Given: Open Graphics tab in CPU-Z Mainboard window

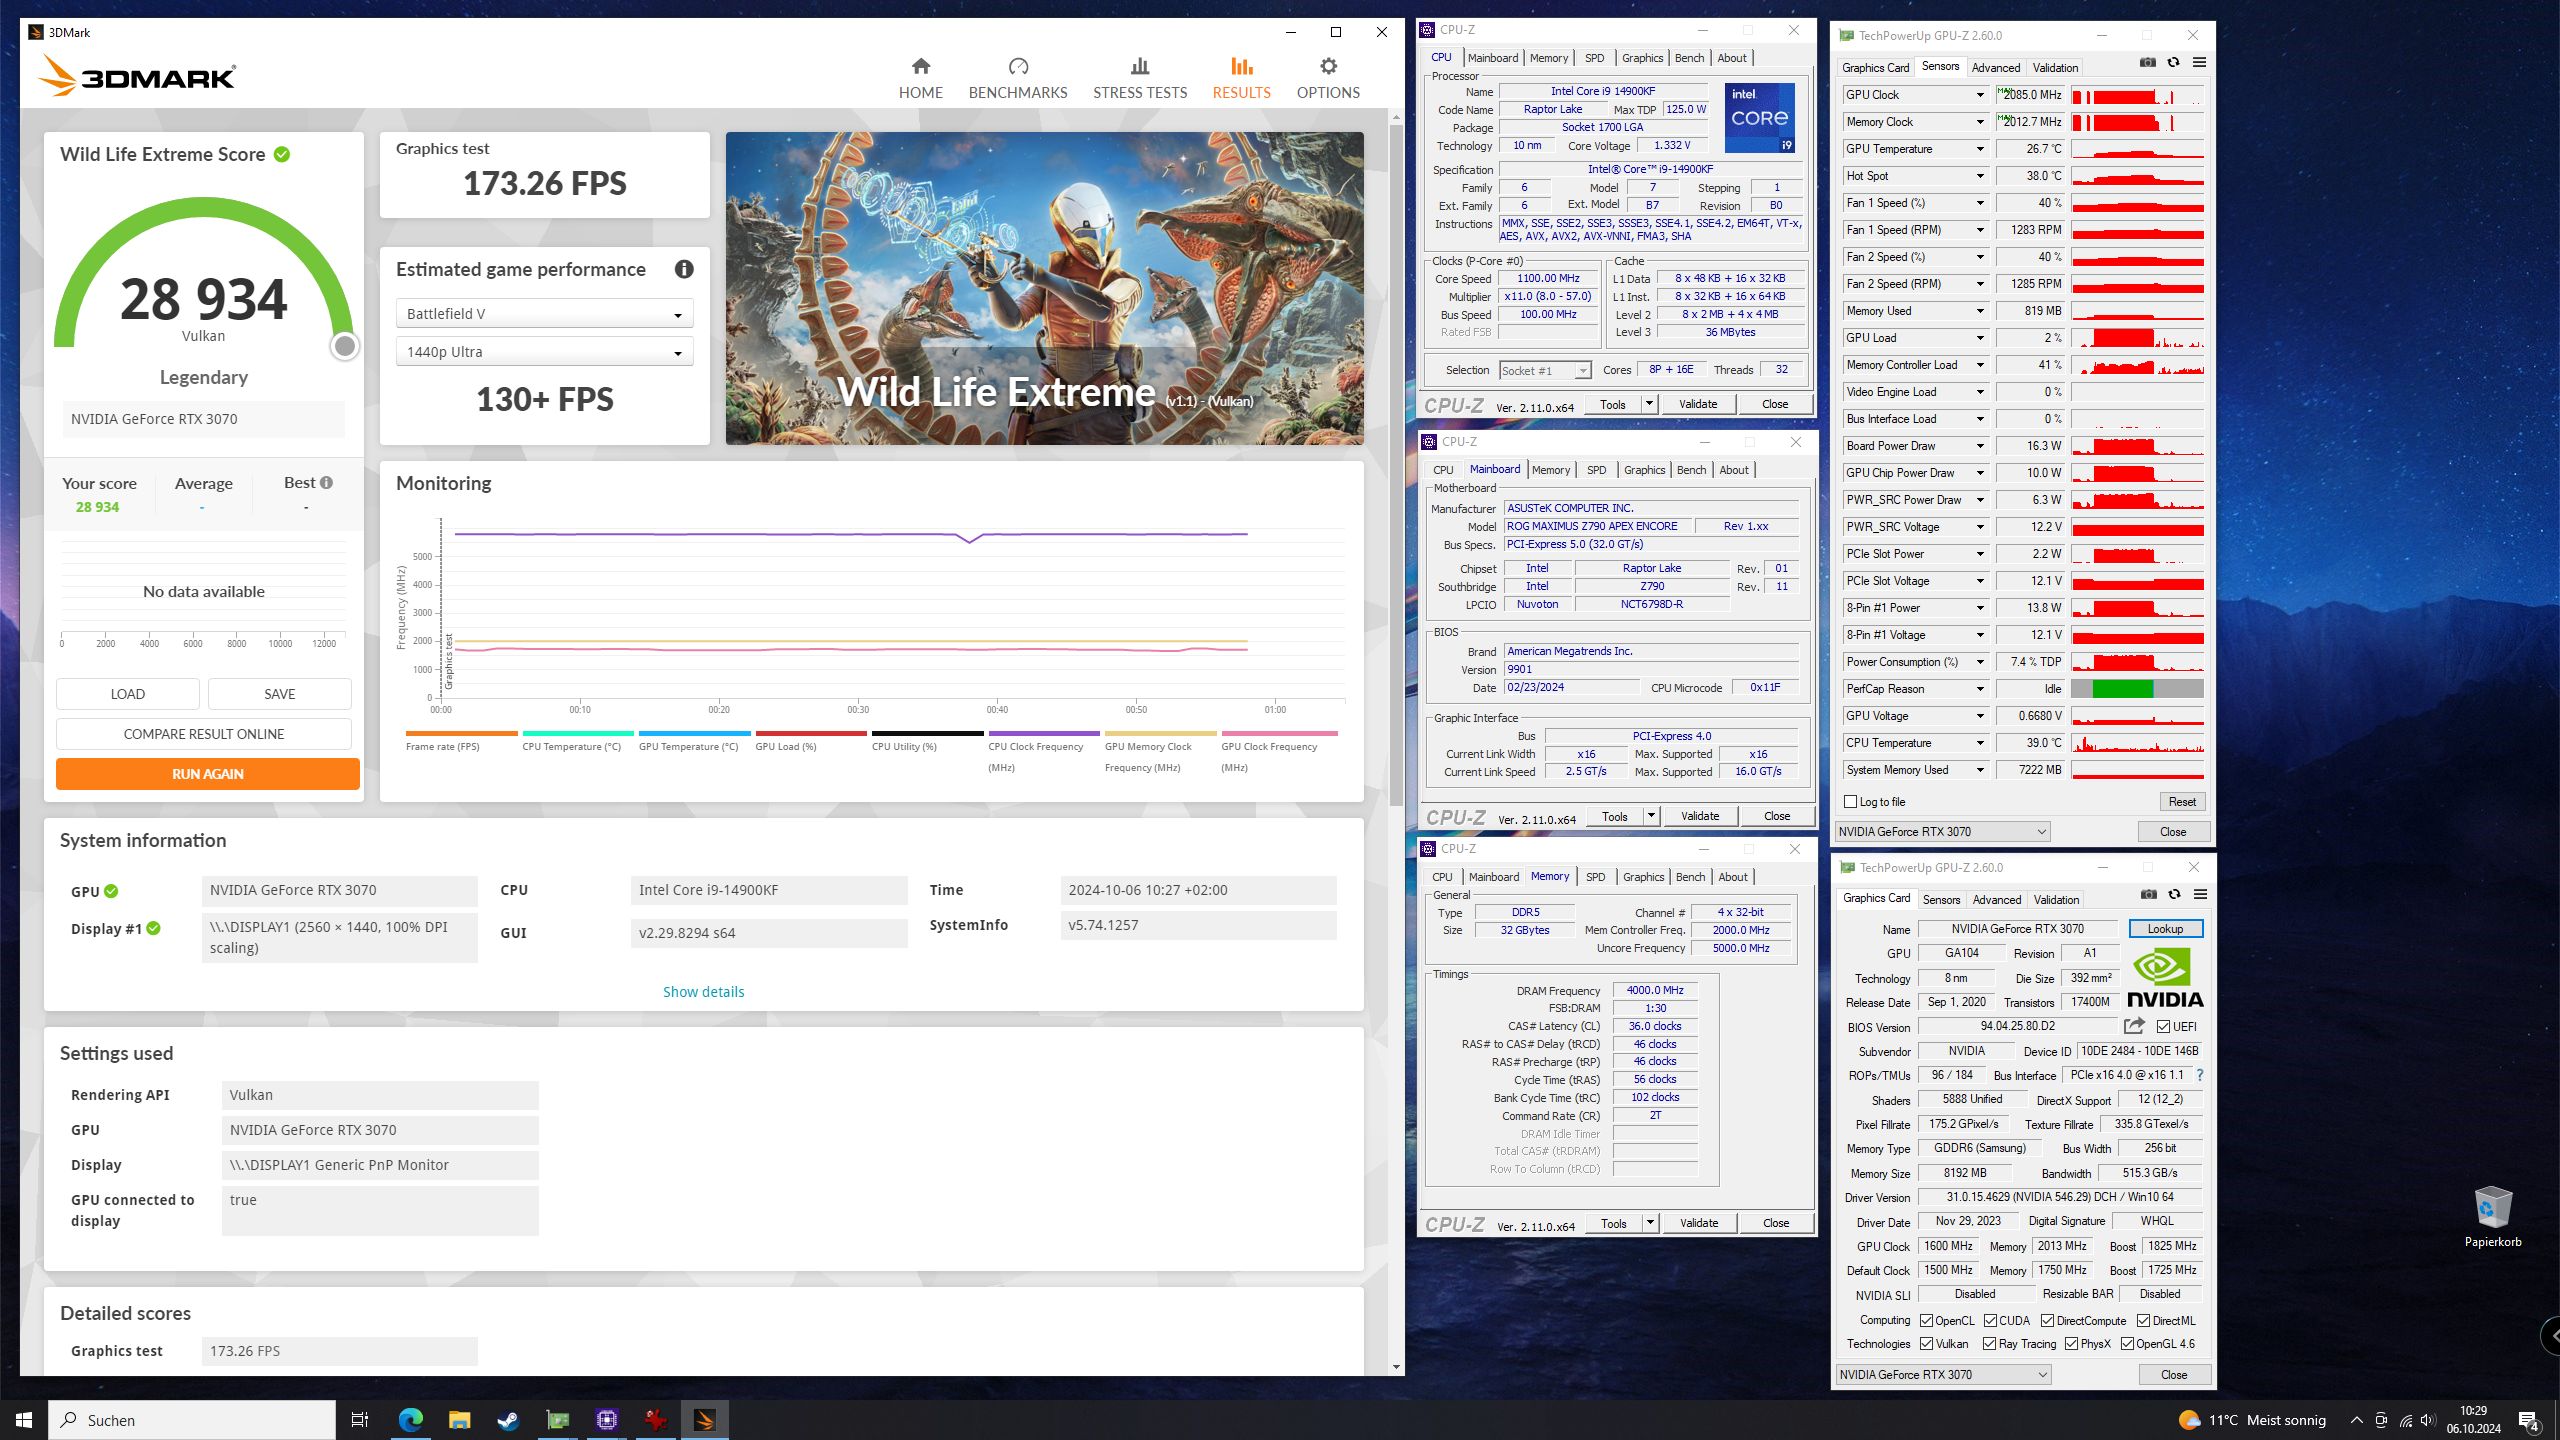Looking at the screenshot, I should tap(1644, 470).
